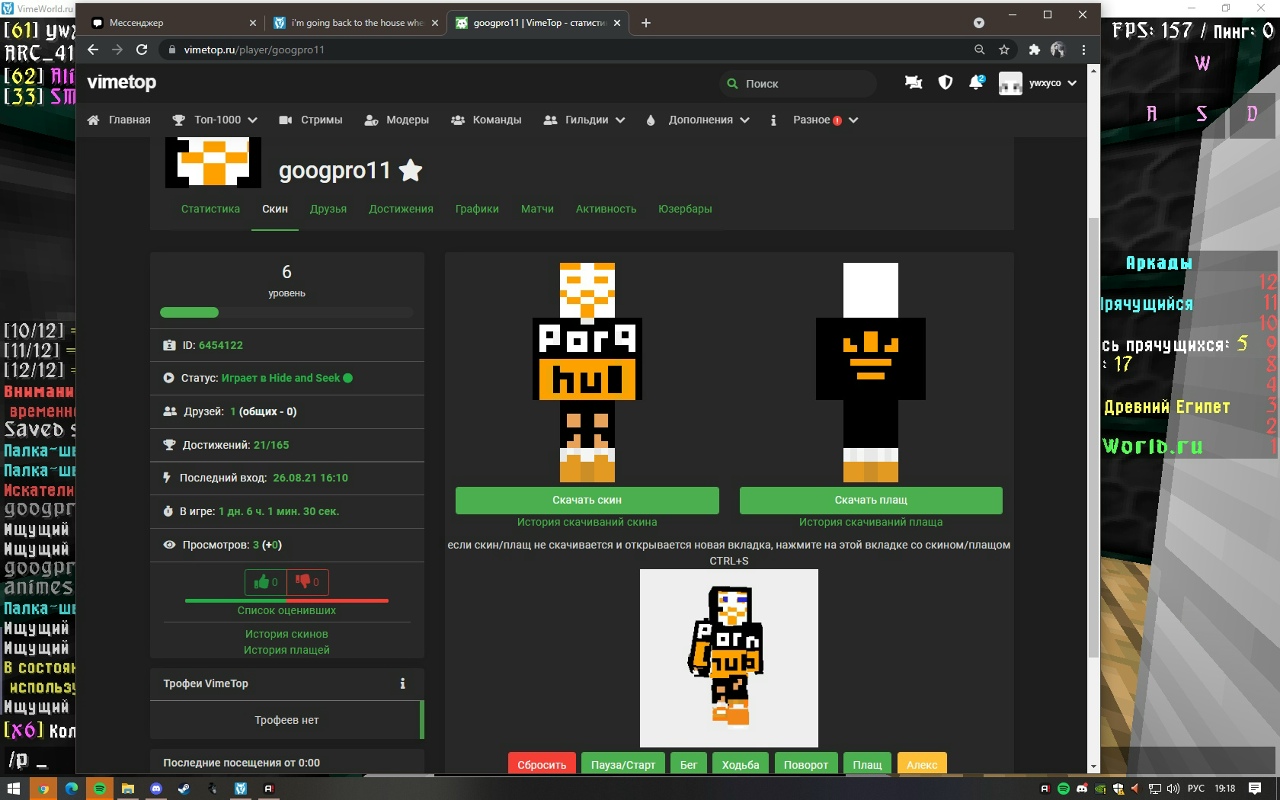Image resolution: width=1280 pixels, height=800 pixels.
Task: Click the thumbs down dislike button
Action: (x=307, y=582)
